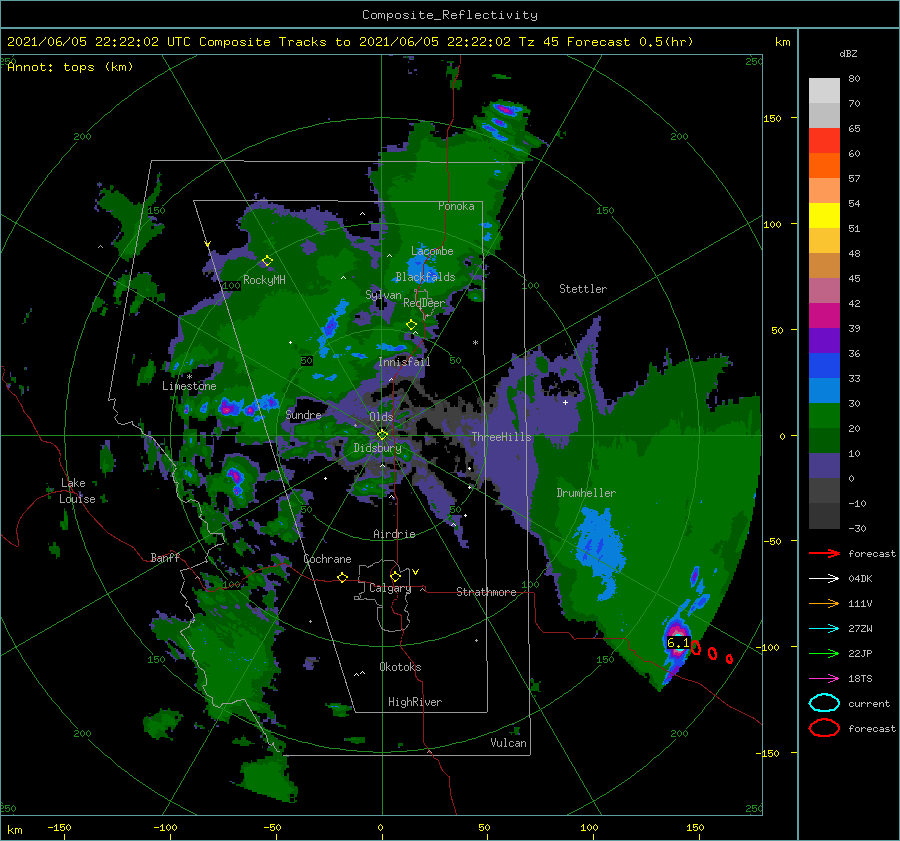Click the storm tops label 6.1
The image size is (900, 841).
click(678, 642)
